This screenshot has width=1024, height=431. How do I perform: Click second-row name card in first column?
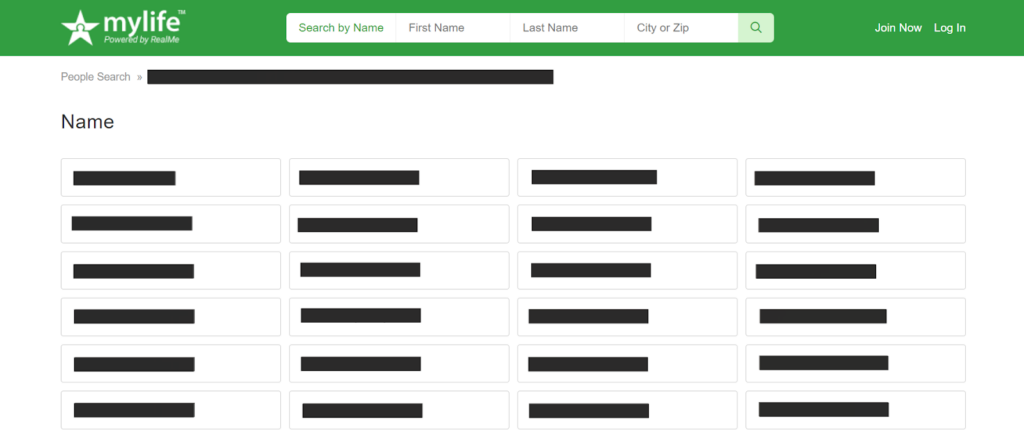[x=170, y=224]
